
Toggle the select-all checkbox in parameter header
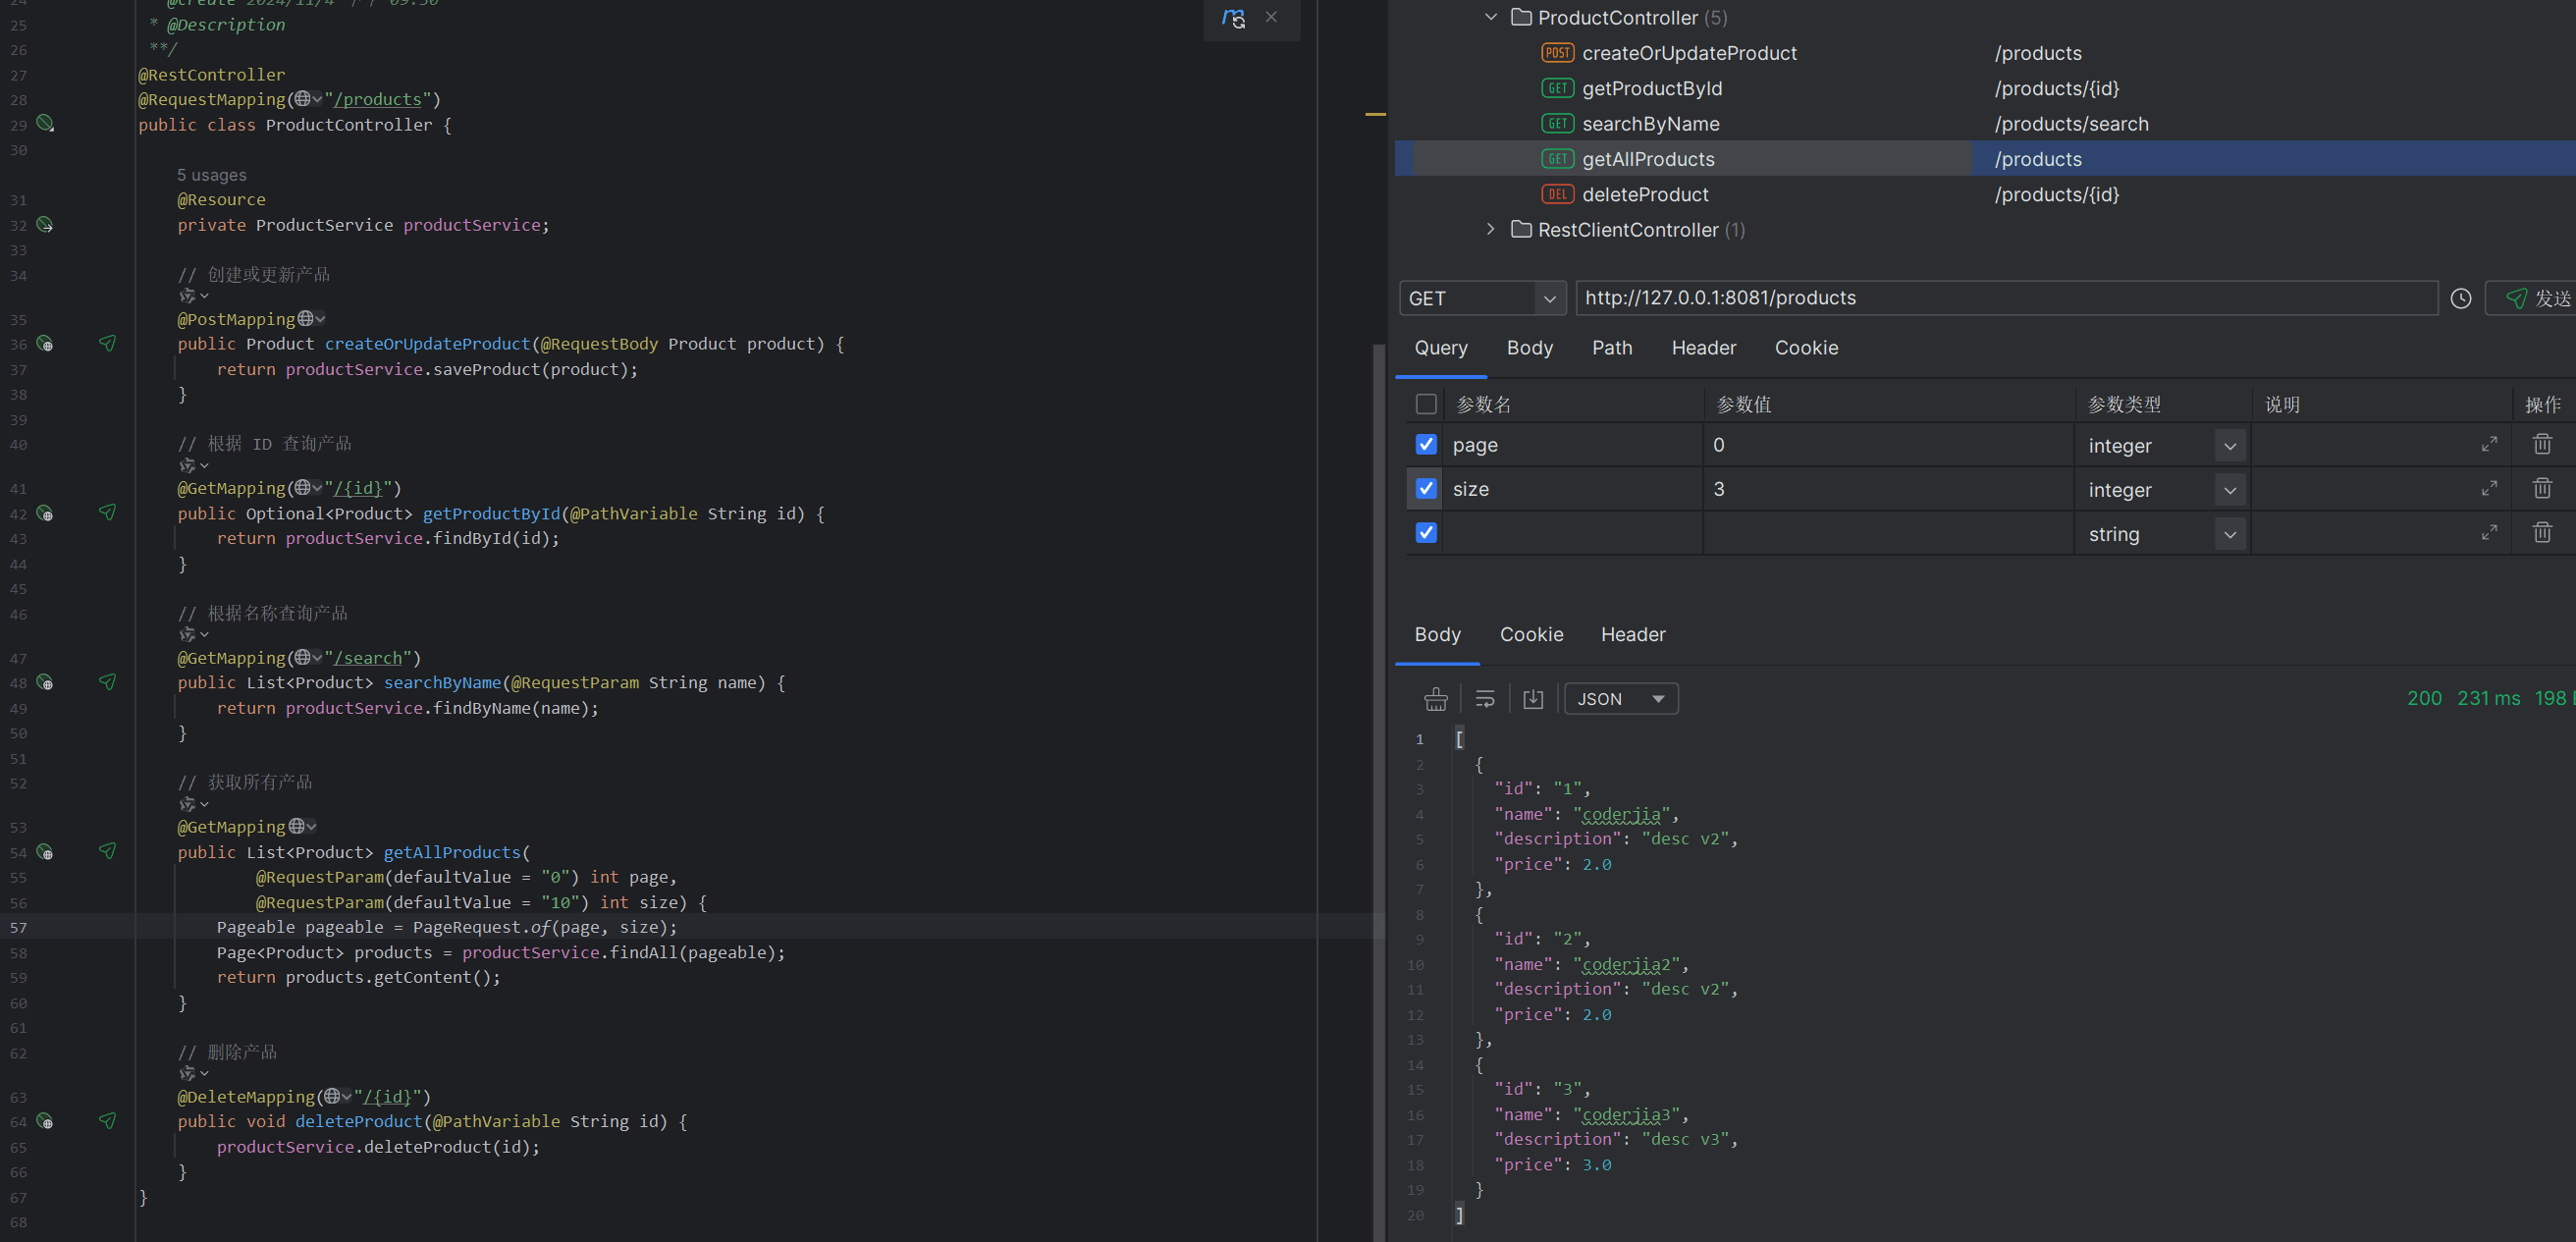pos(1426,404)
